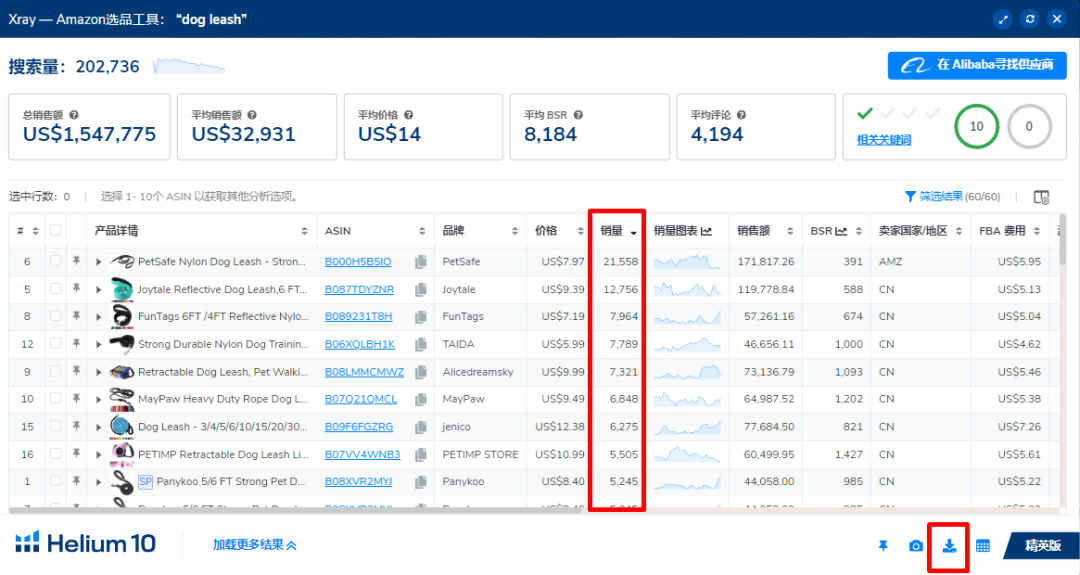Open help icon beside 平均 BSR
Viewport: 1080px width, 575px height.
point(578,115)
